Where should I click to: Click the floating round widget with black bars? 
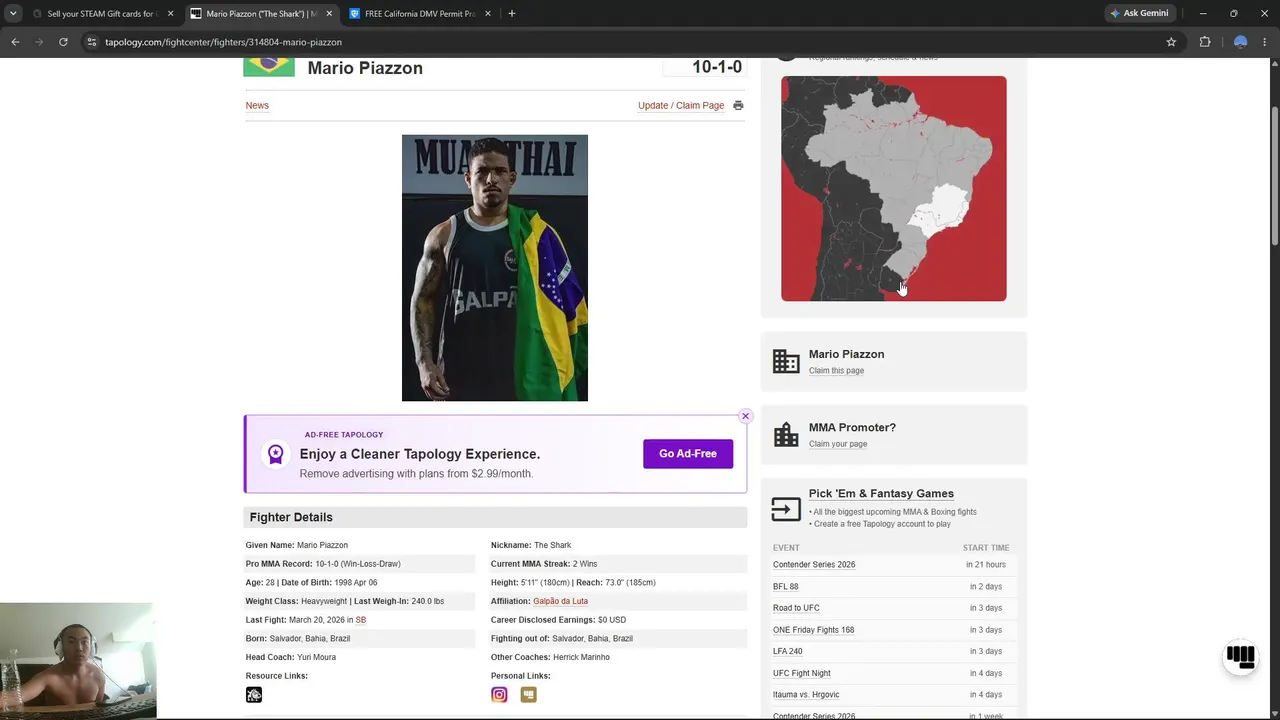coord(1240,657)
